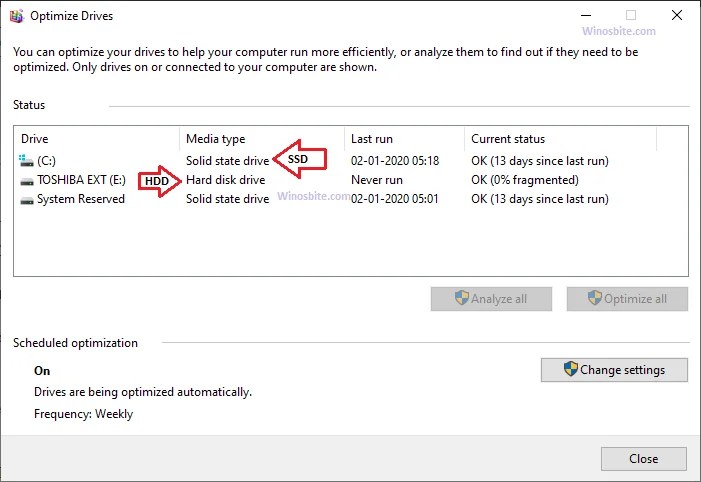Click the System Reserved drive icon
The image size is (701, 482).
(x=27, y=200)
